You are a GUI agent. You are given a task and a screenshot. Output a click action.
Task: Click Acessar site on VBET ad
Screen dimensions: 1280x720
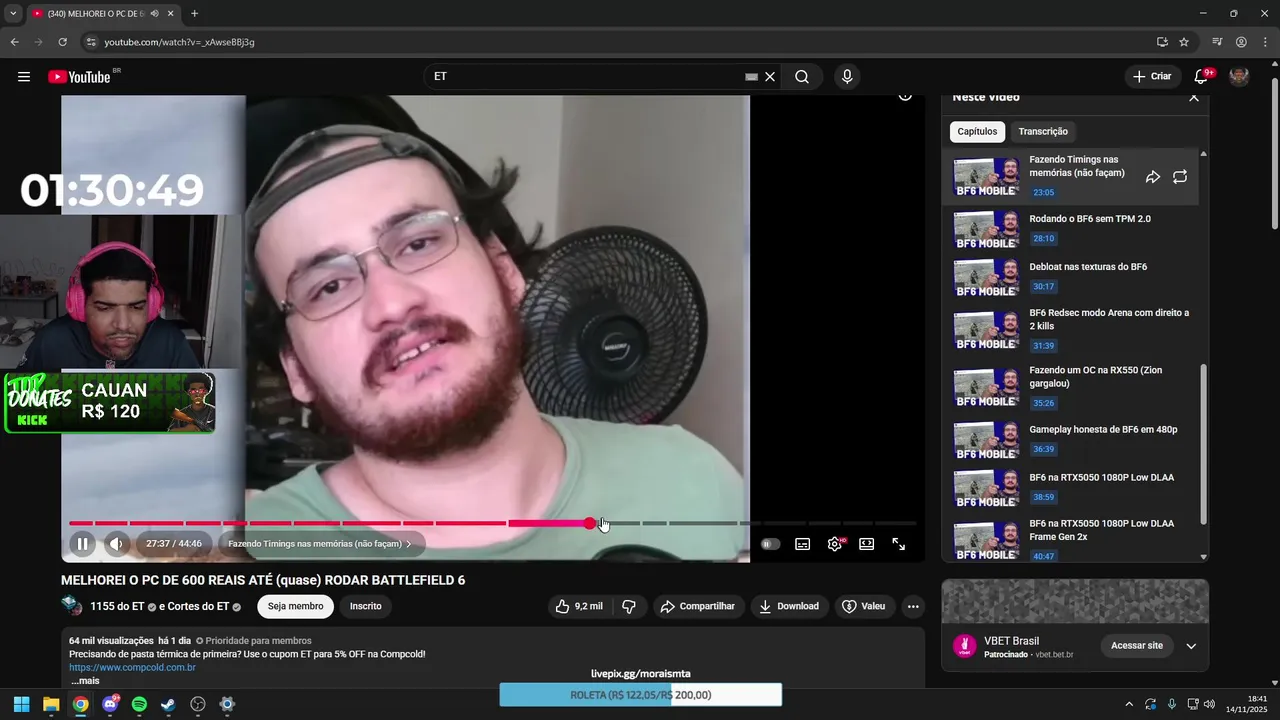1136,646
